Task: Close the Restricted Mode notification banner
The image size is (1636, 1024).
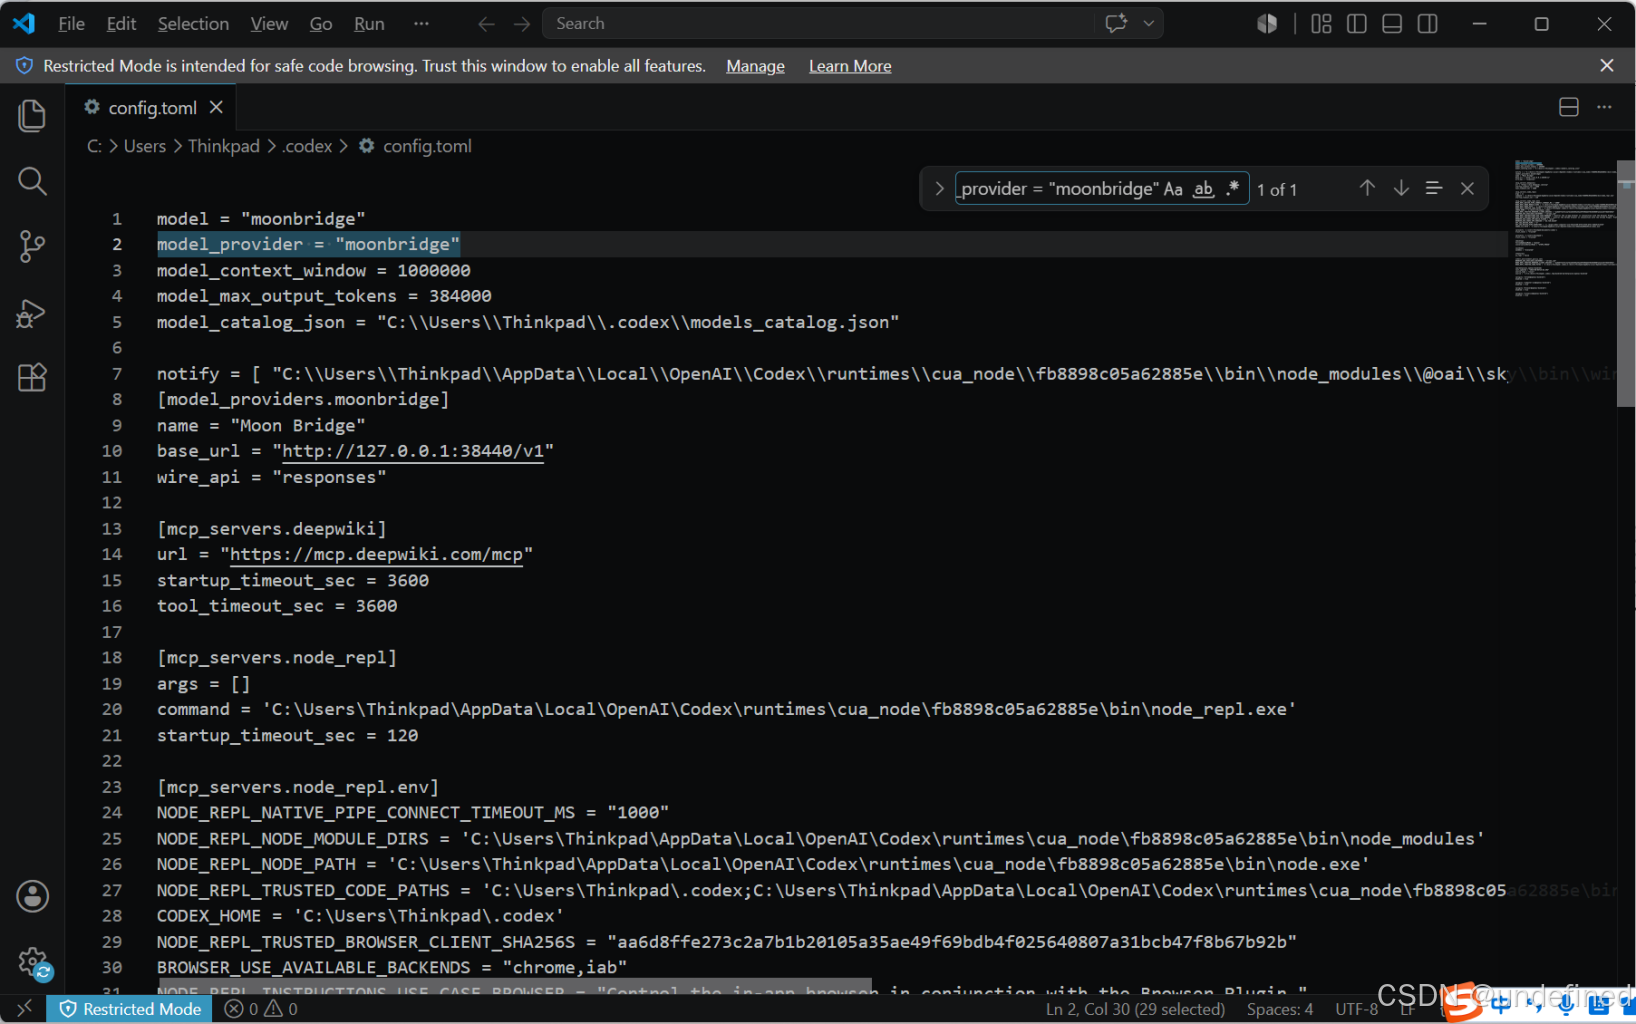Action: click(x=1607, y=66)
